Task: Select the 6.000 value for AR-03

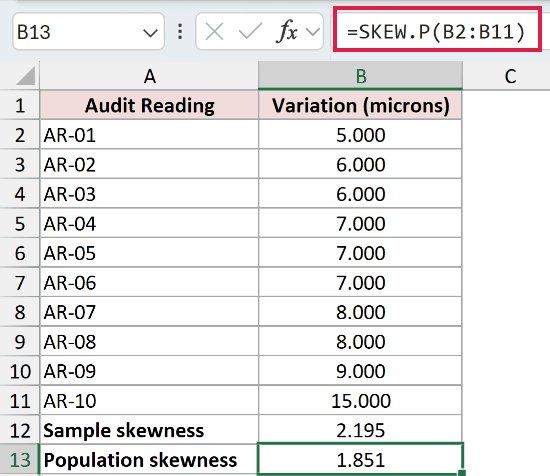Action: pos(360,194)
